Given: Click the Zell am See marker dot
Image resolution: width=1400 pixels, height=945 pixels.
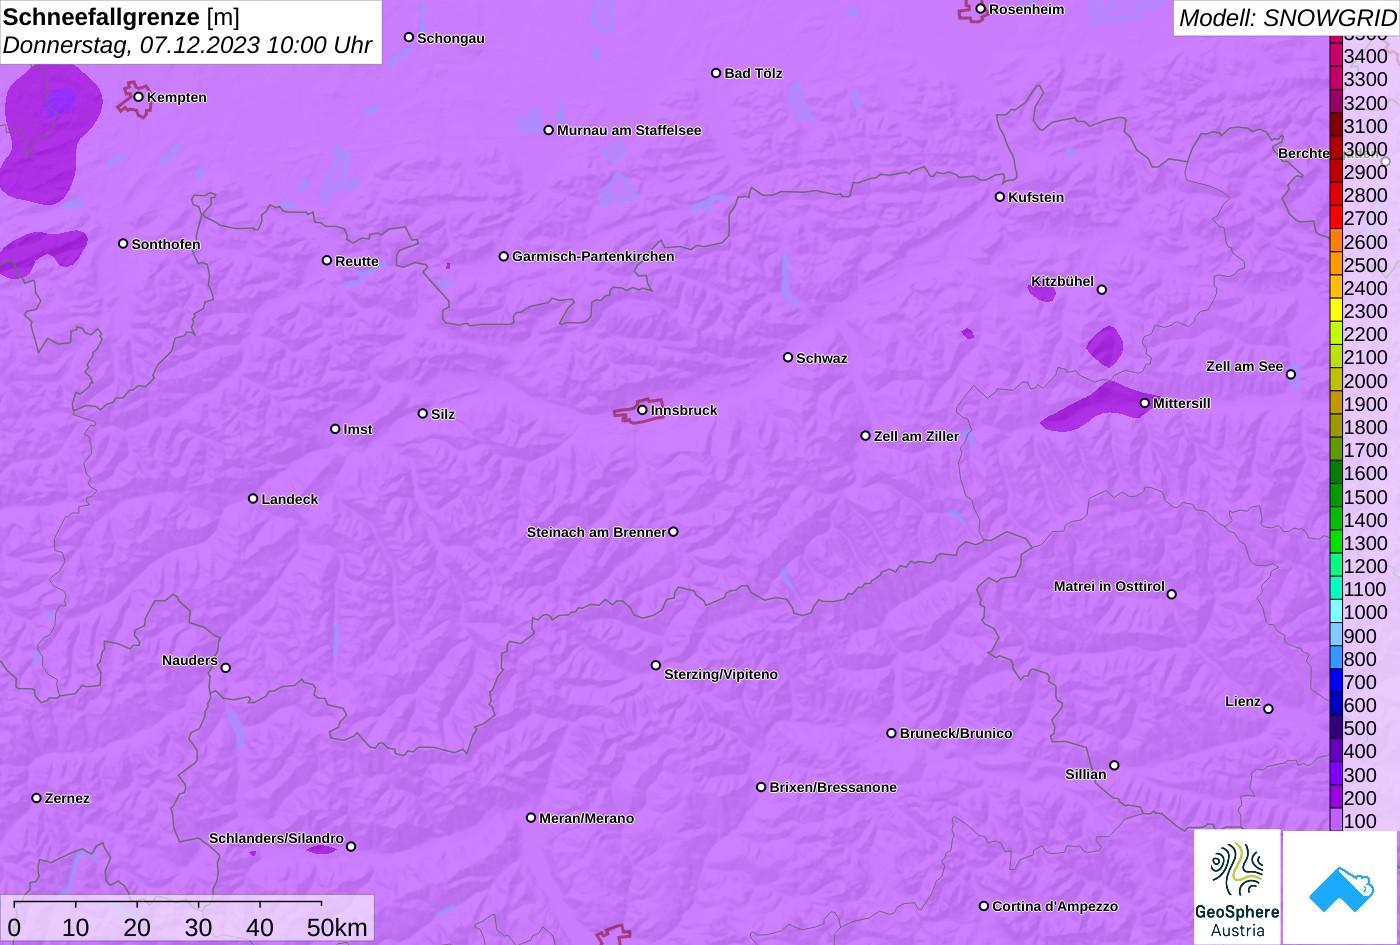Looking at the screenshot, I should tap(1291, 375).
